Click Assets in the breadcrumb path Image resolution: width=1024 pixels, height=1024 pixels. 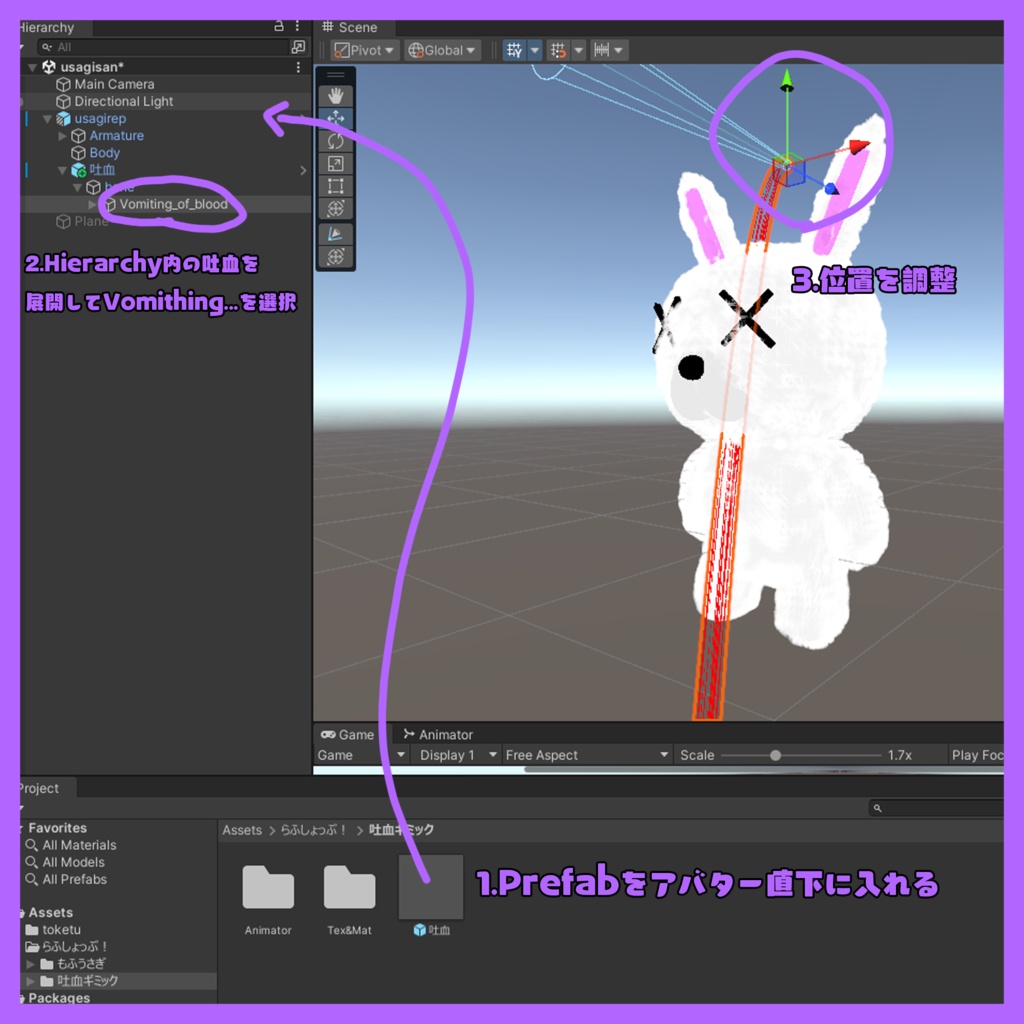point(241,829)
